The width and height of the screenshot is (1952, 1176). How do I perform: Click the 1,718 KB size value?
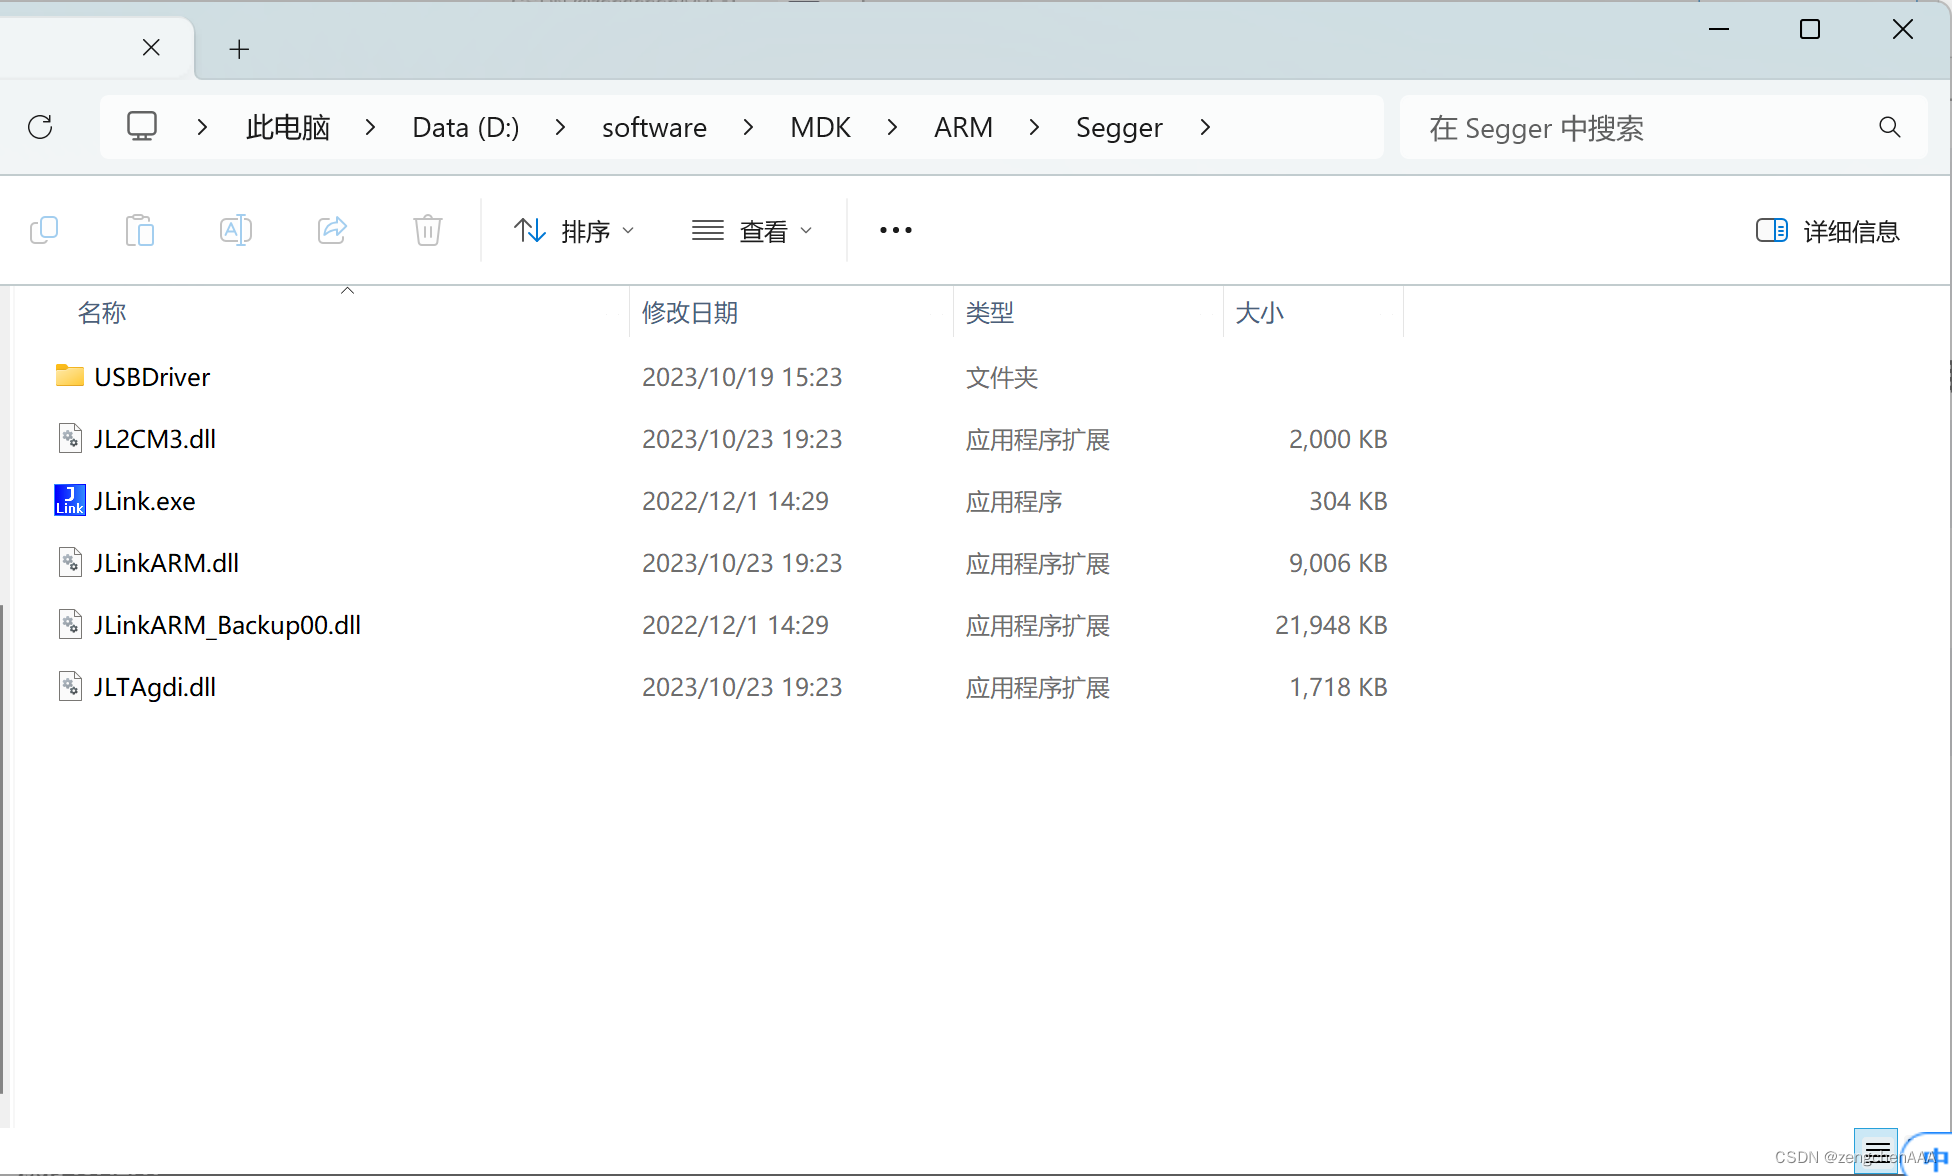point(1338,687)
